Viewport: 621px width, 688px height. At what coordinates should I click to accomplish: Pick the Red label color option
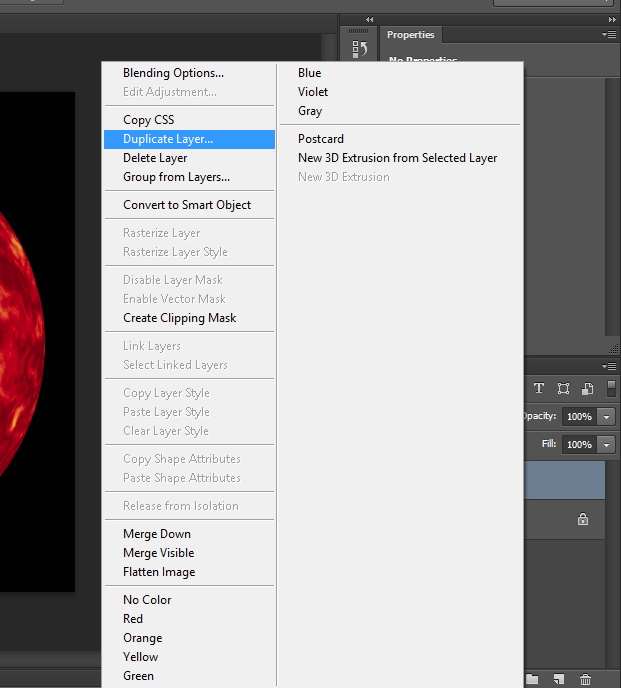[x=132, y=619]
